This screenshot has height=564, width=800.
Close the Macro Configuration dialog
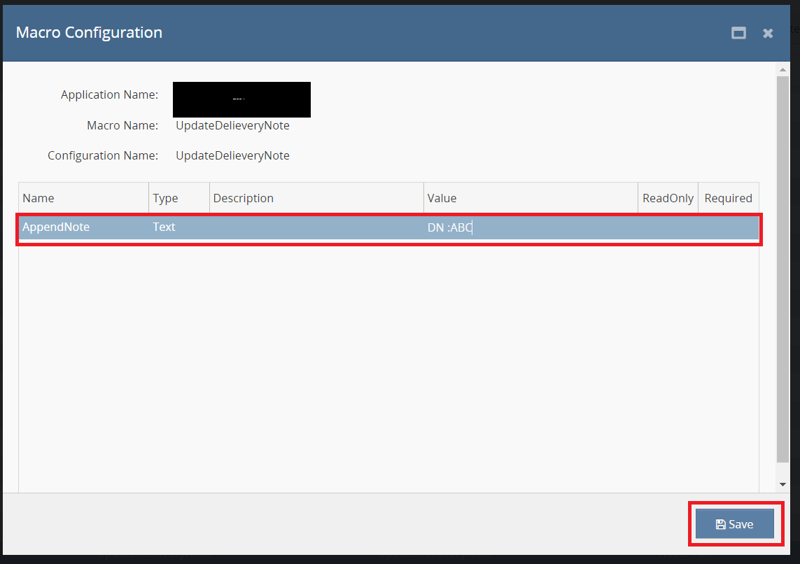[768, 33]
